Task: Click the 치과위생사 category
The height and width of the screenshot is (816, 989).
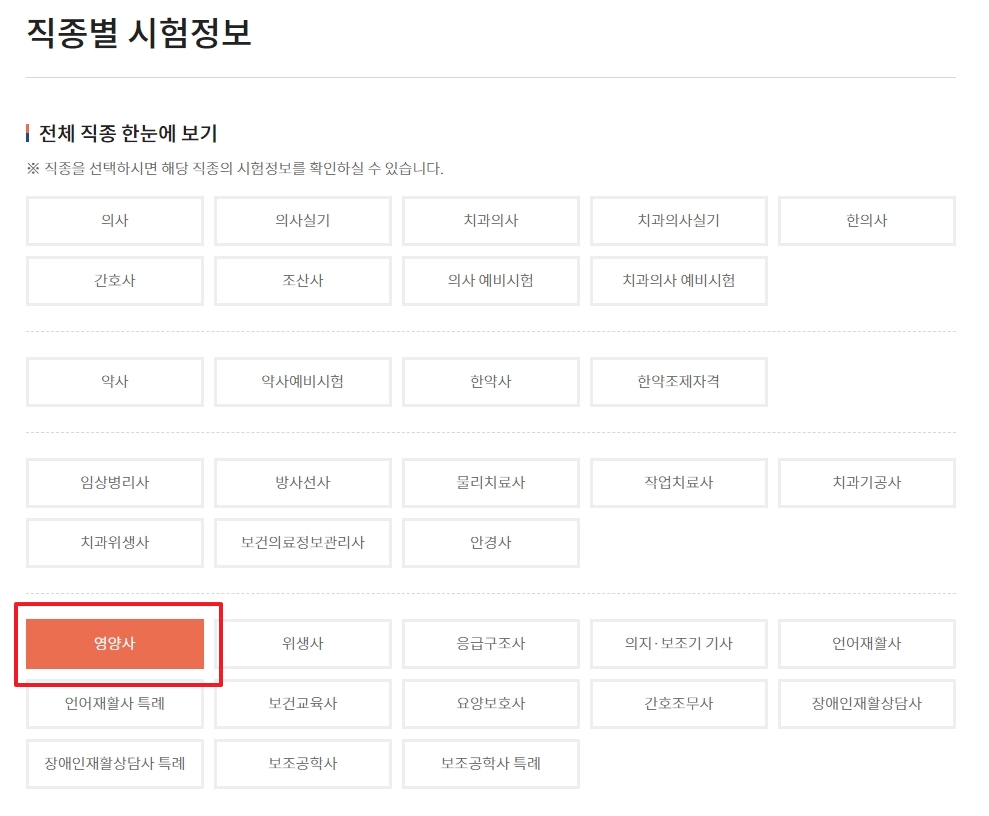Action: 114,543
